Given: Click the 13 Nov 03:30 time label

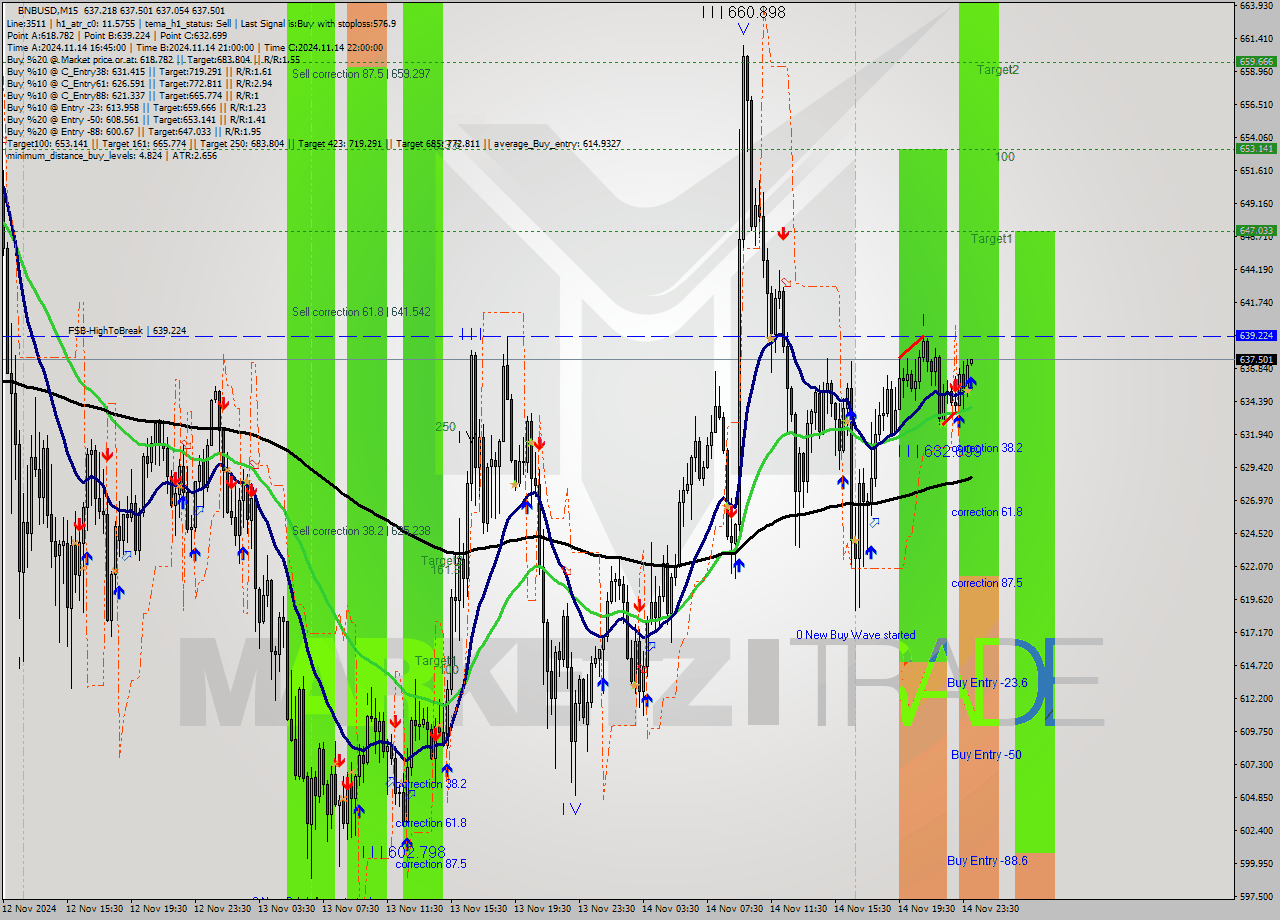Looking at the screenshot, I should tap(286, 909).
